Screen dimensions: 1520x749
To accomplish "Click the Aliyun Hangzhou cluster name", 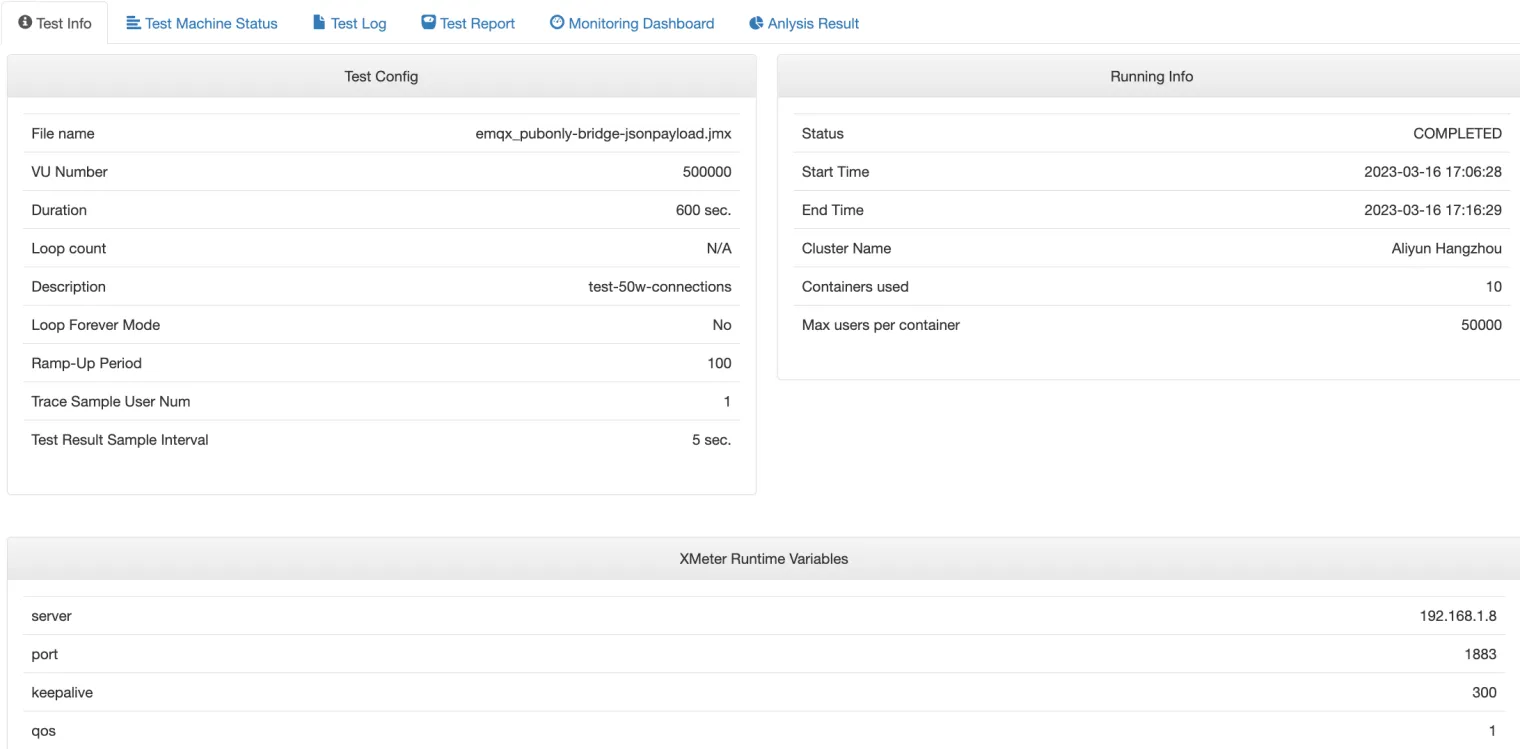I will [1446, 248].
